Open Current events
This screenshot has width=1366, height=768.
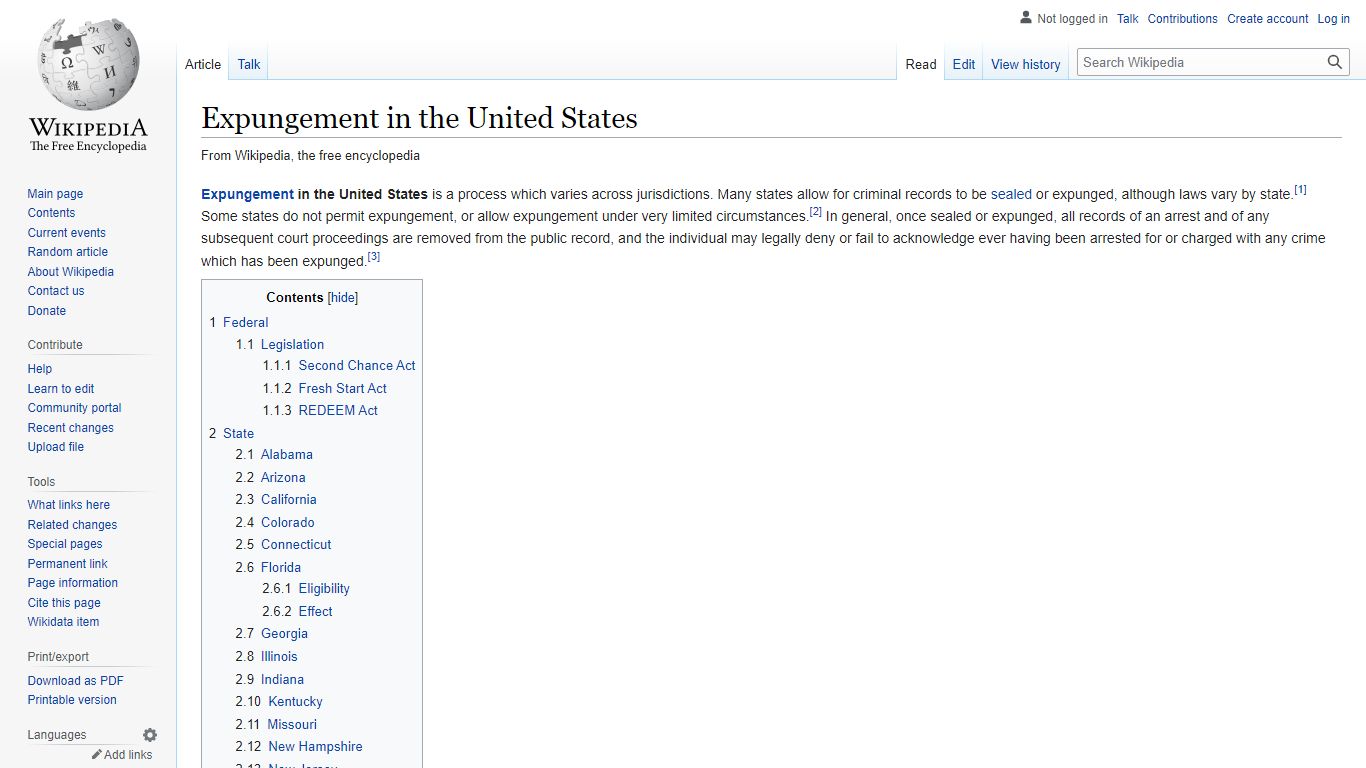pyautogui.click(x=66, y=233)
